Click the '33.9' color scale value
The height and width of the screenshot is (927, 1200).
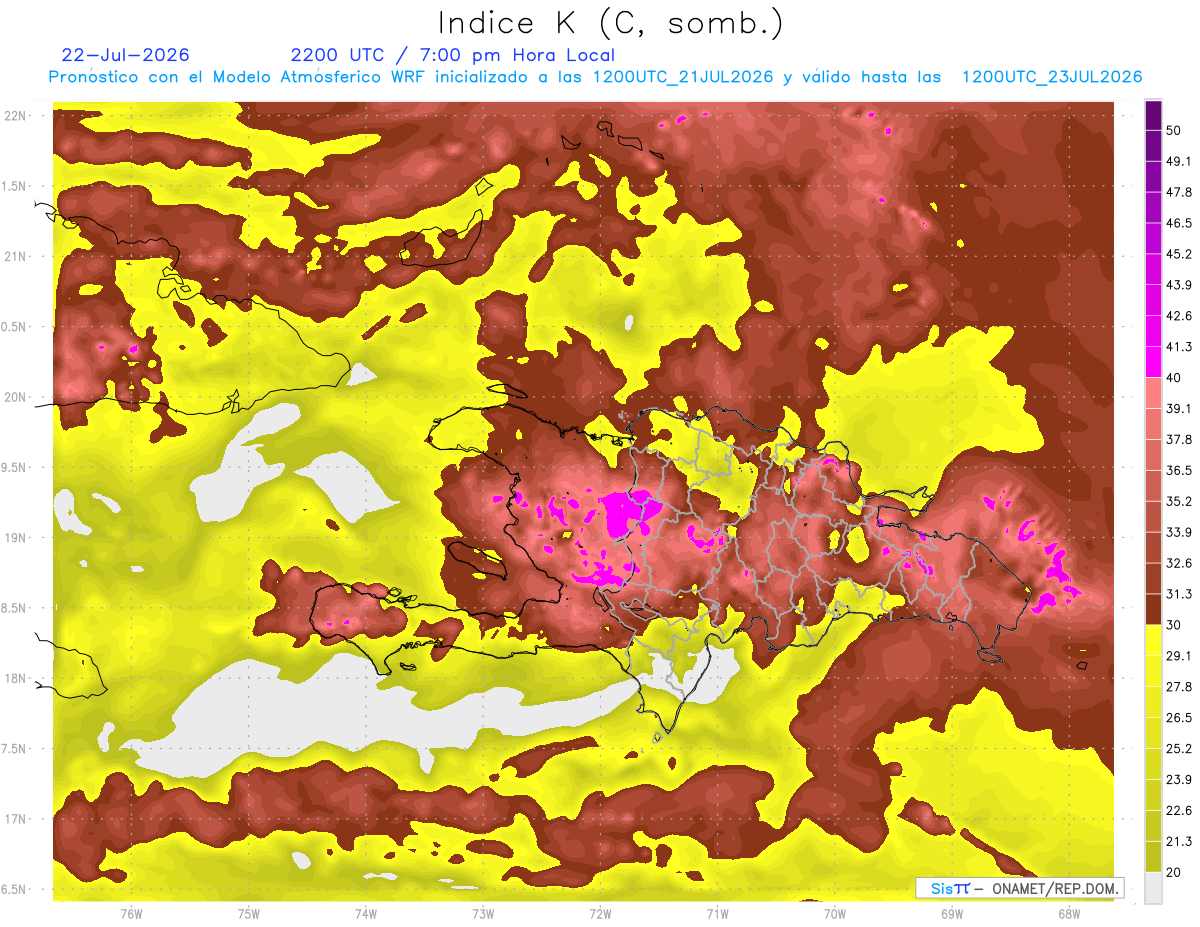1181,532
